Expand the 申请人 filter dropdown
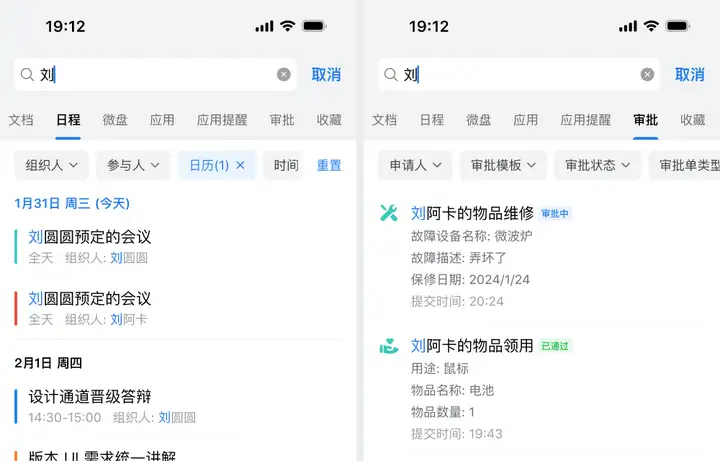The height and width of the screenshot is (461, 720). [415, 165]
